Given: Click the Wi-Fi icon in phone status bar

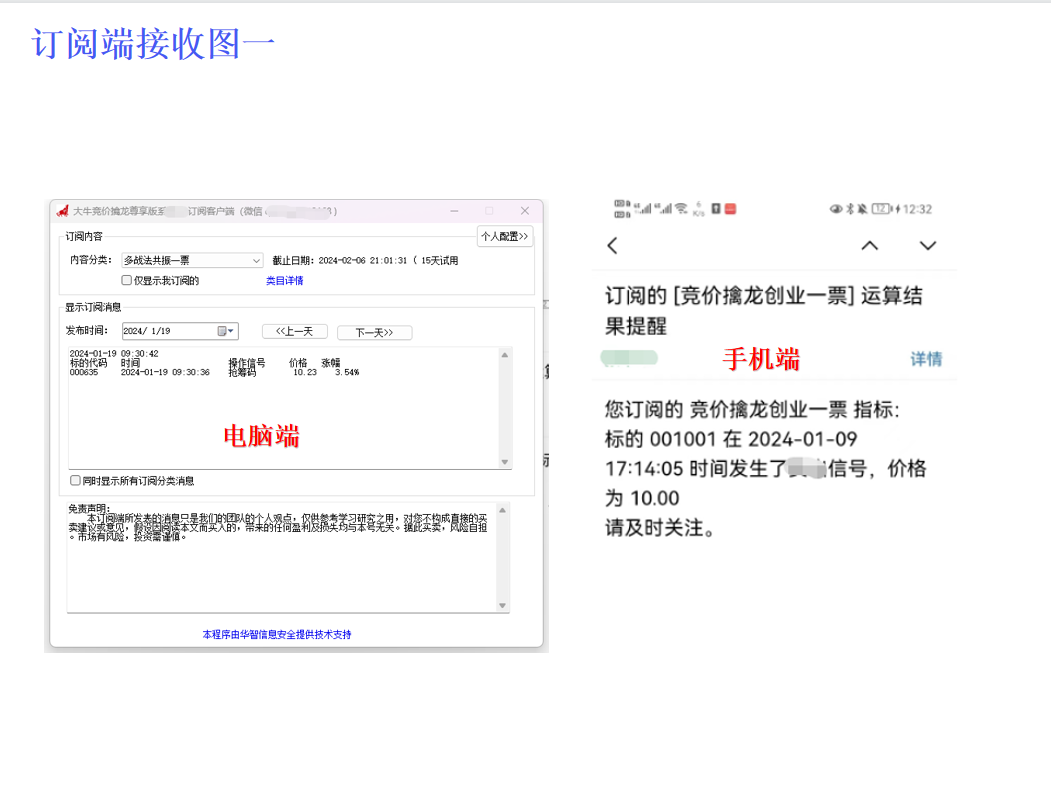Looking at the screenshot, I should point(681,209).
